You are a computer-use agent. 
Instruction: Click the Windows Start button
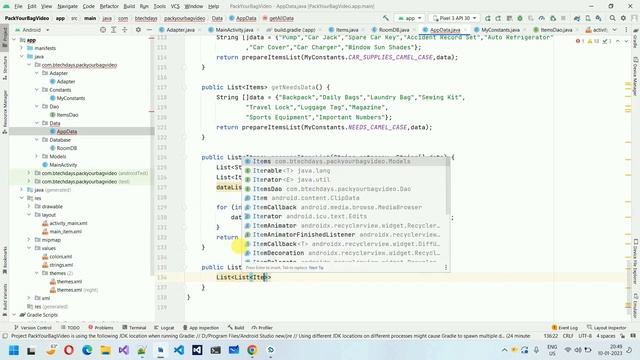coord(14,350)
